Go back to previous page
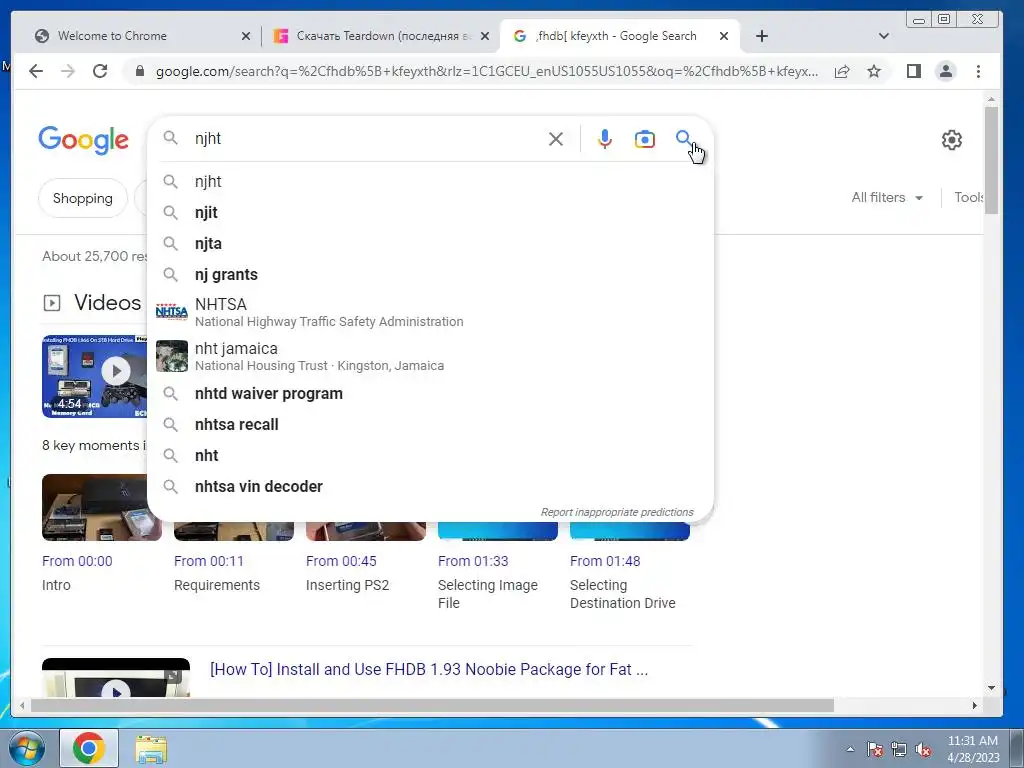The image size is (1024, 768). tap(36, 71)
